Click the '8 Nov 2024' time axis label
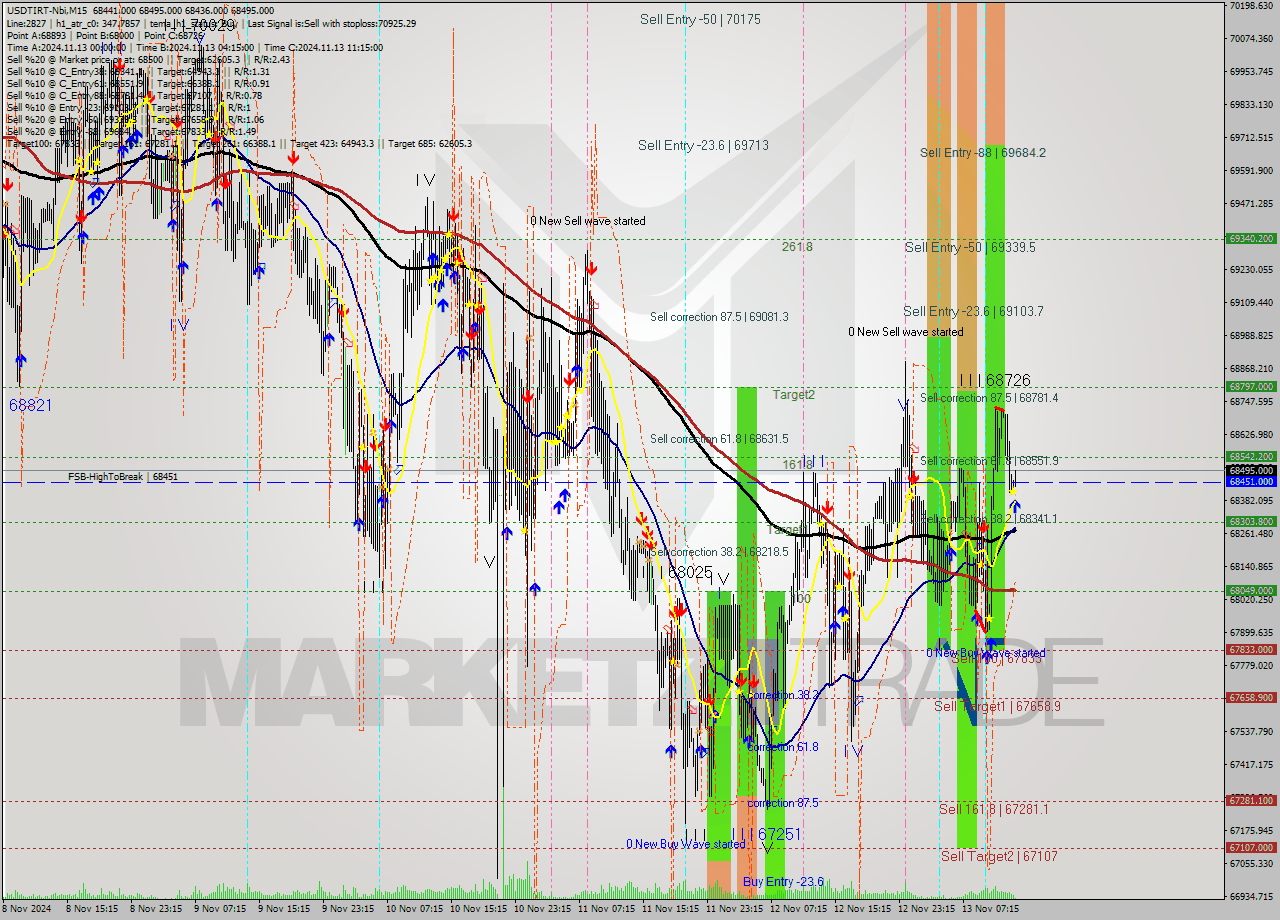This screenshot has width=1280, height=920. [x=27, y=909]
